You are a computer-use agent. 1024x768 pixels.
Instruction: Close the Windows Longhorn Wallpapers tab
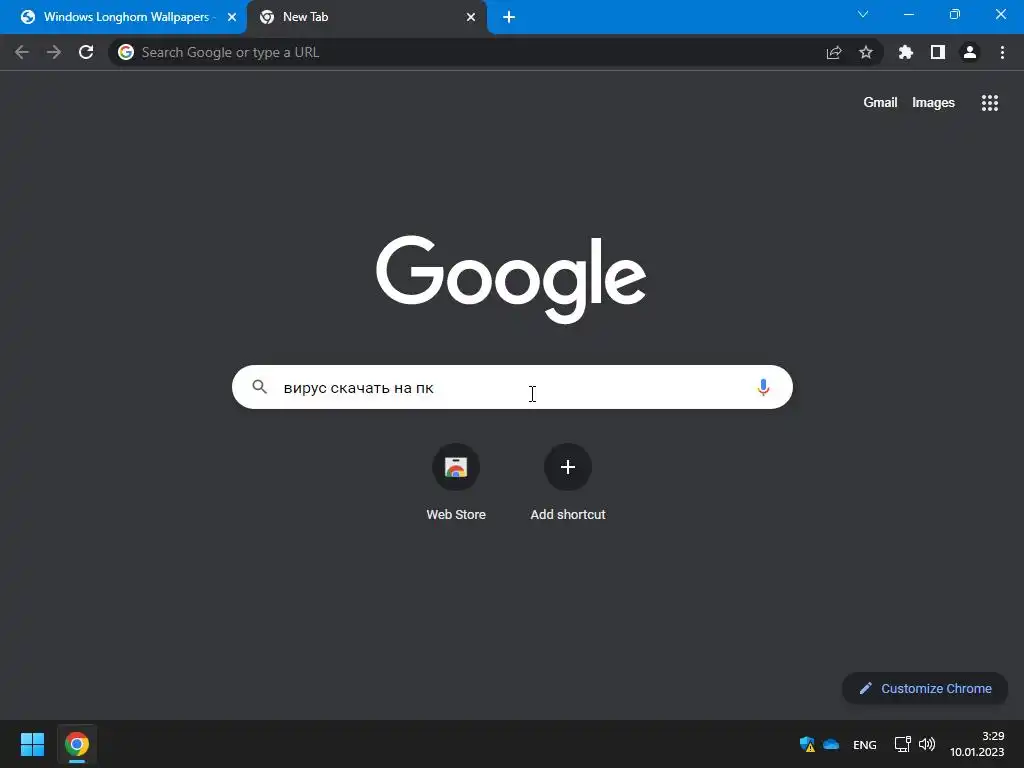pyautogui.click(x=232, y=17)
